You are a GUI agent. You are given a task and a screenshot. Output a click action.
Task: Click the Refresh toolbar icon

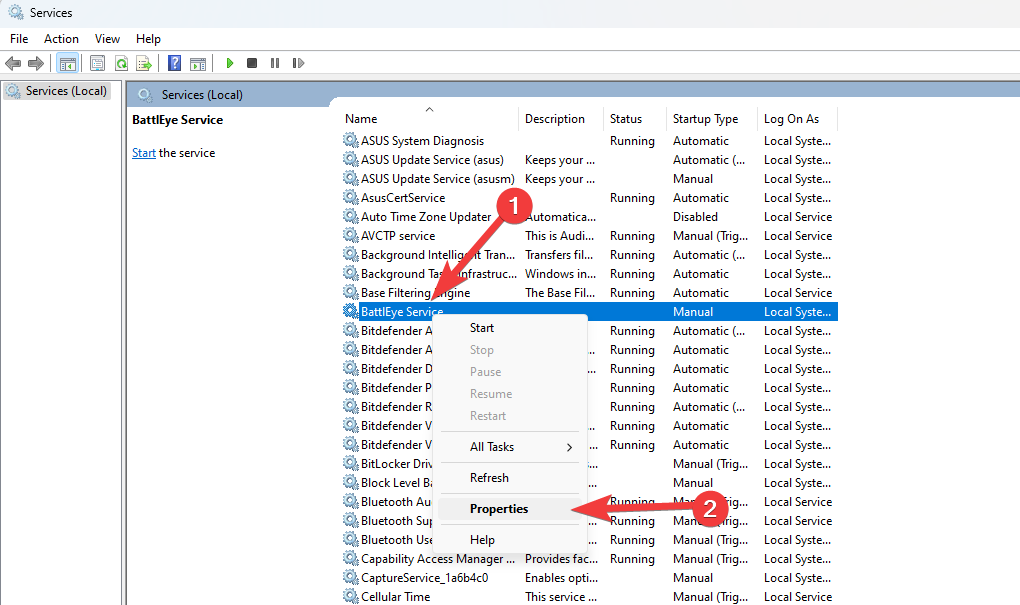coord(121,63)
